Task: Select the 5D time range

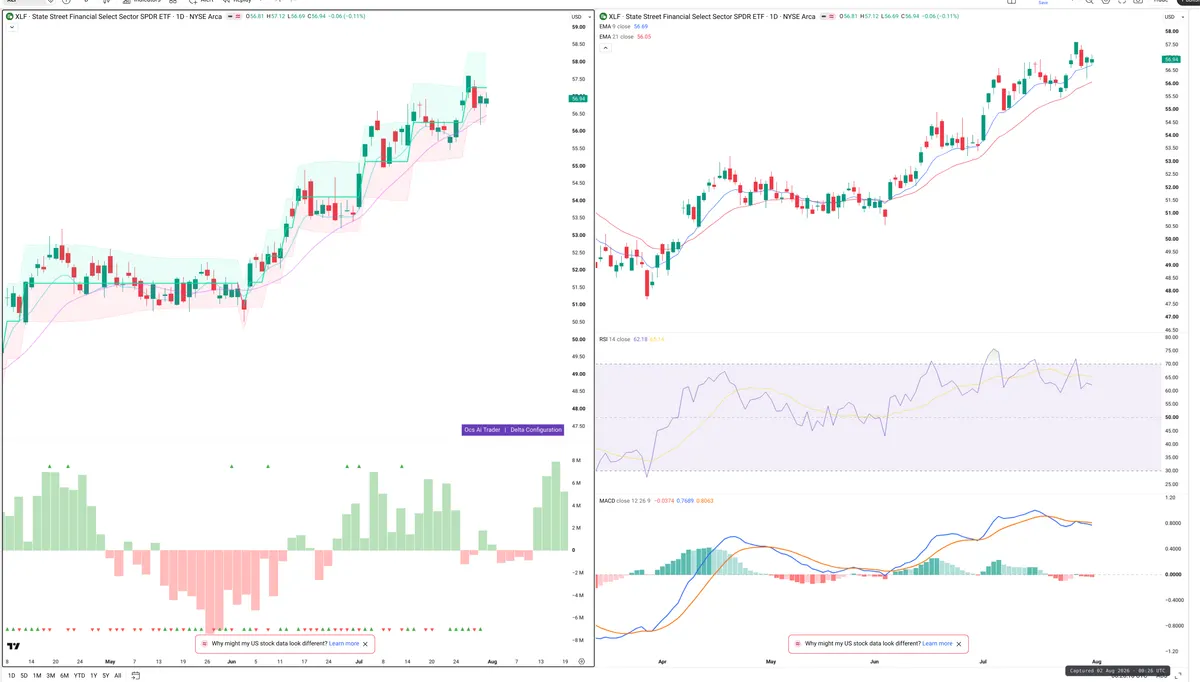Action: click(x=24, y=676)
